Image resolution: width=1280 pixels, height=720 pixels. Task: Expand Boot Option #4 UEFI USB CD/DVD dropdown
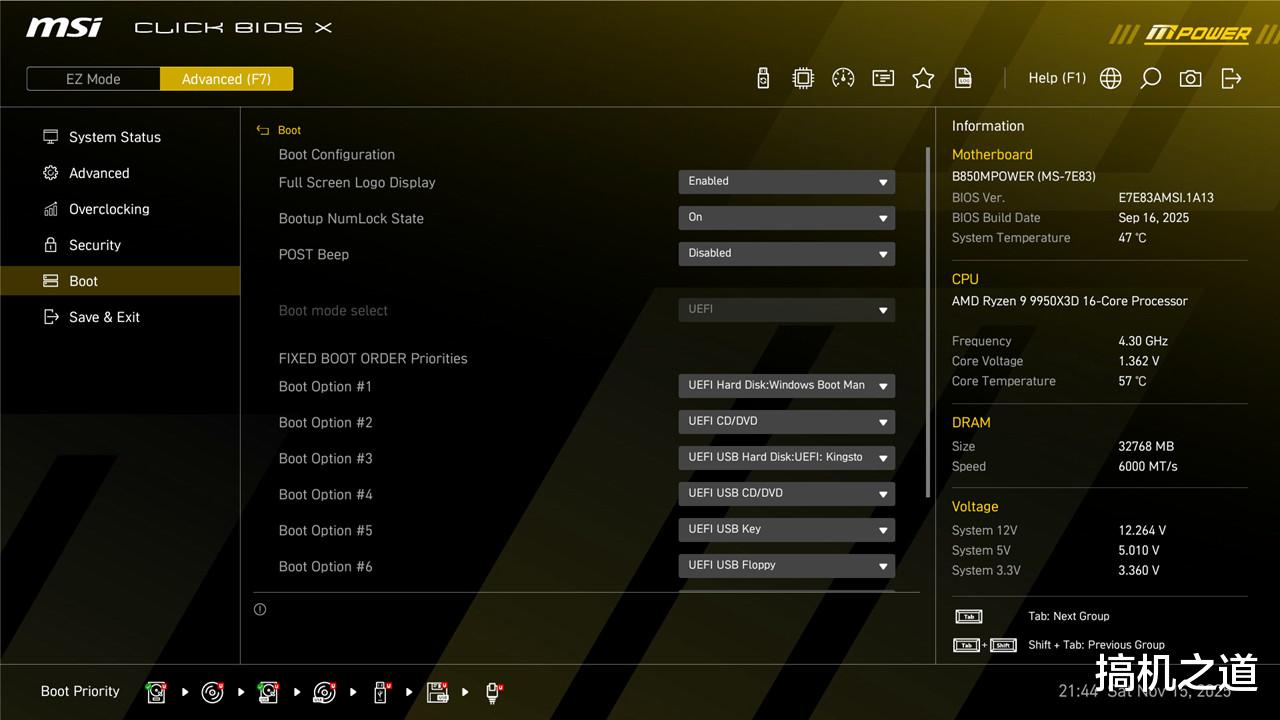pyautogui.click(x=786, y=494)
